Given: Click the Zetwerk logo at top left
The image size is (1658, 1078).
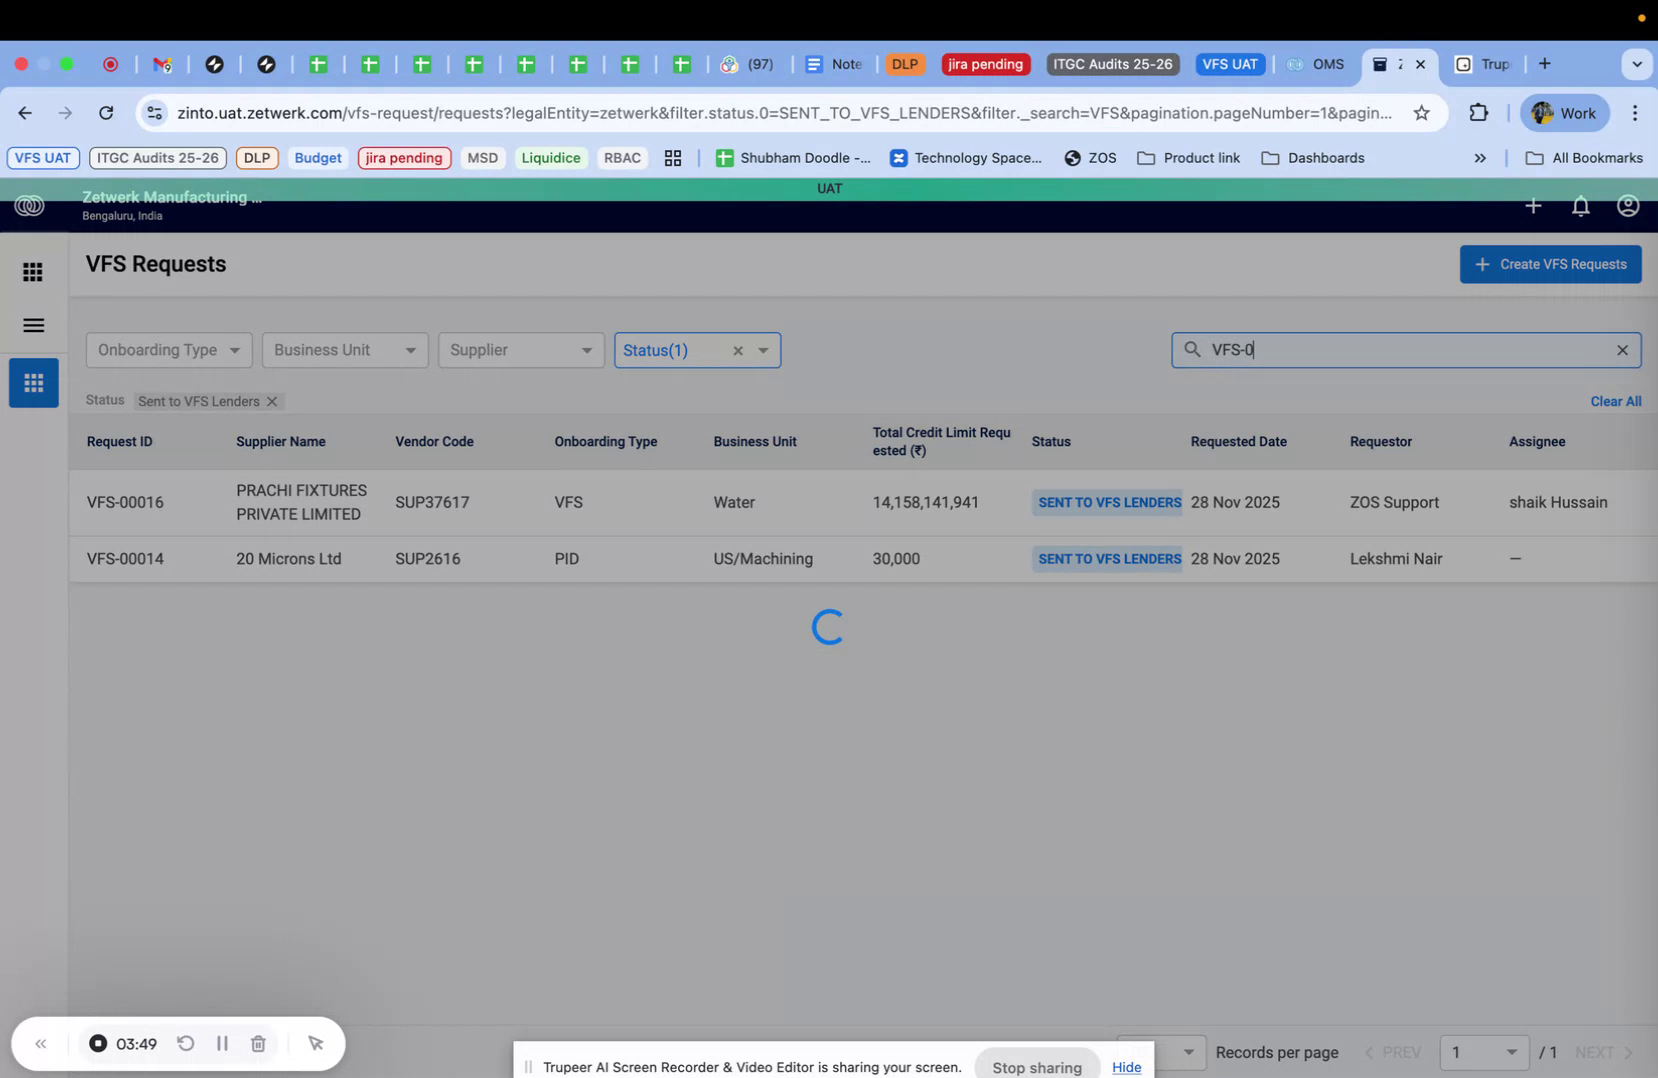Looking at the screenshot, I should click(29, 206).
